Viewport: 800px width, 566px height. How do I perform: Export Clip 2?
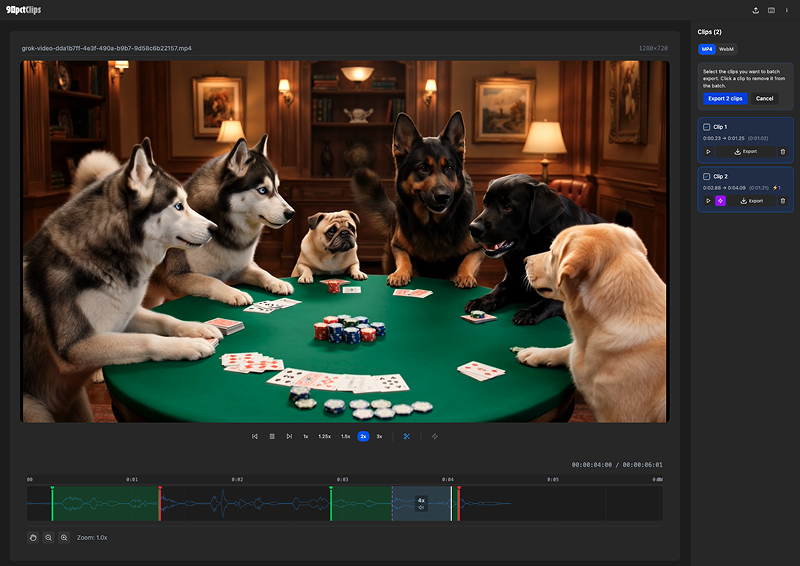(752, 201)
